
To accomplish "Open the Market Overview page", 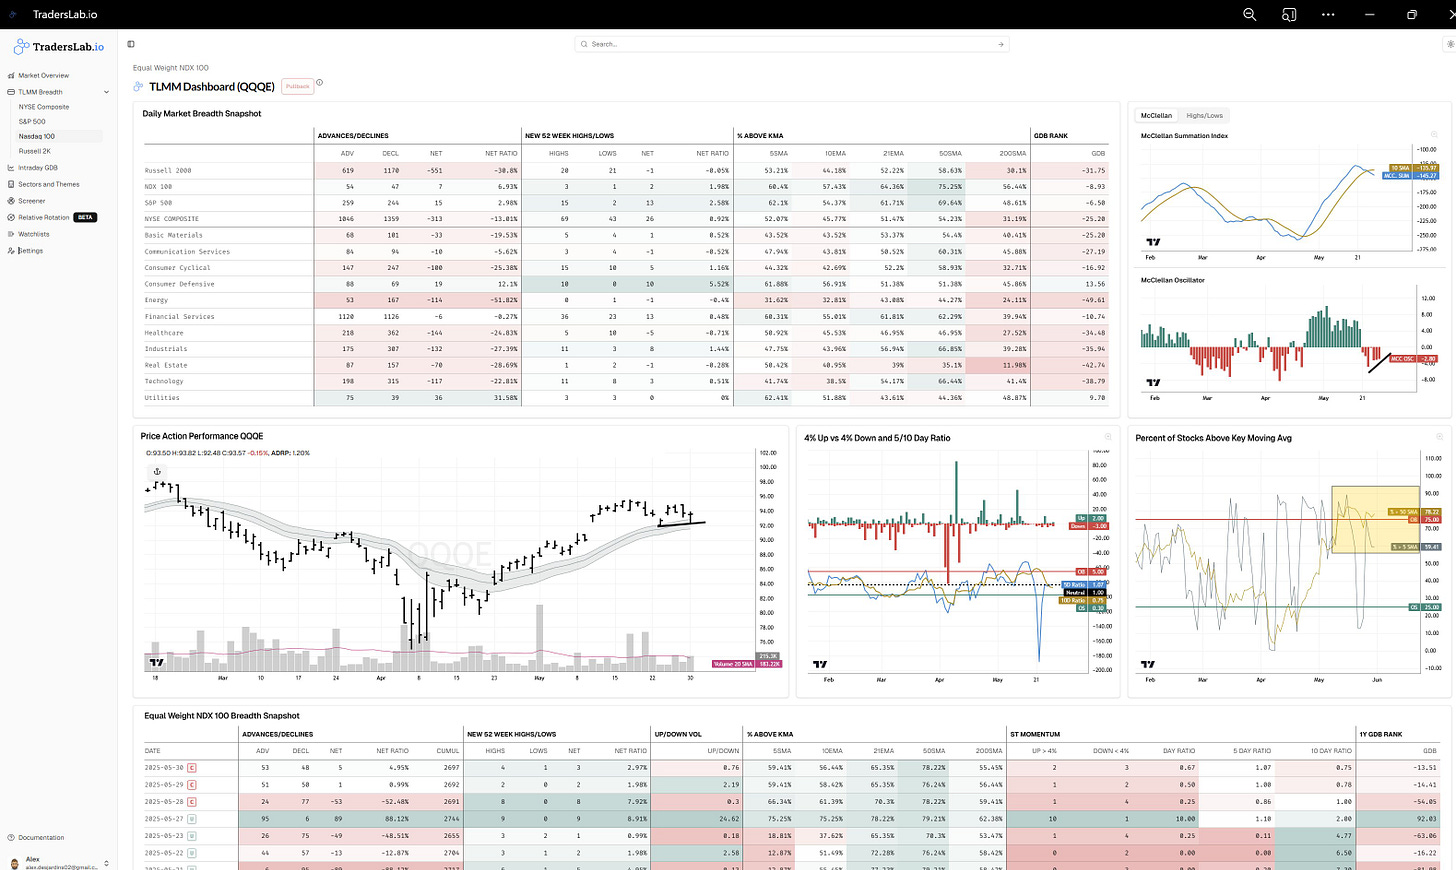I will pyautogui.click(x=43, y=76).
